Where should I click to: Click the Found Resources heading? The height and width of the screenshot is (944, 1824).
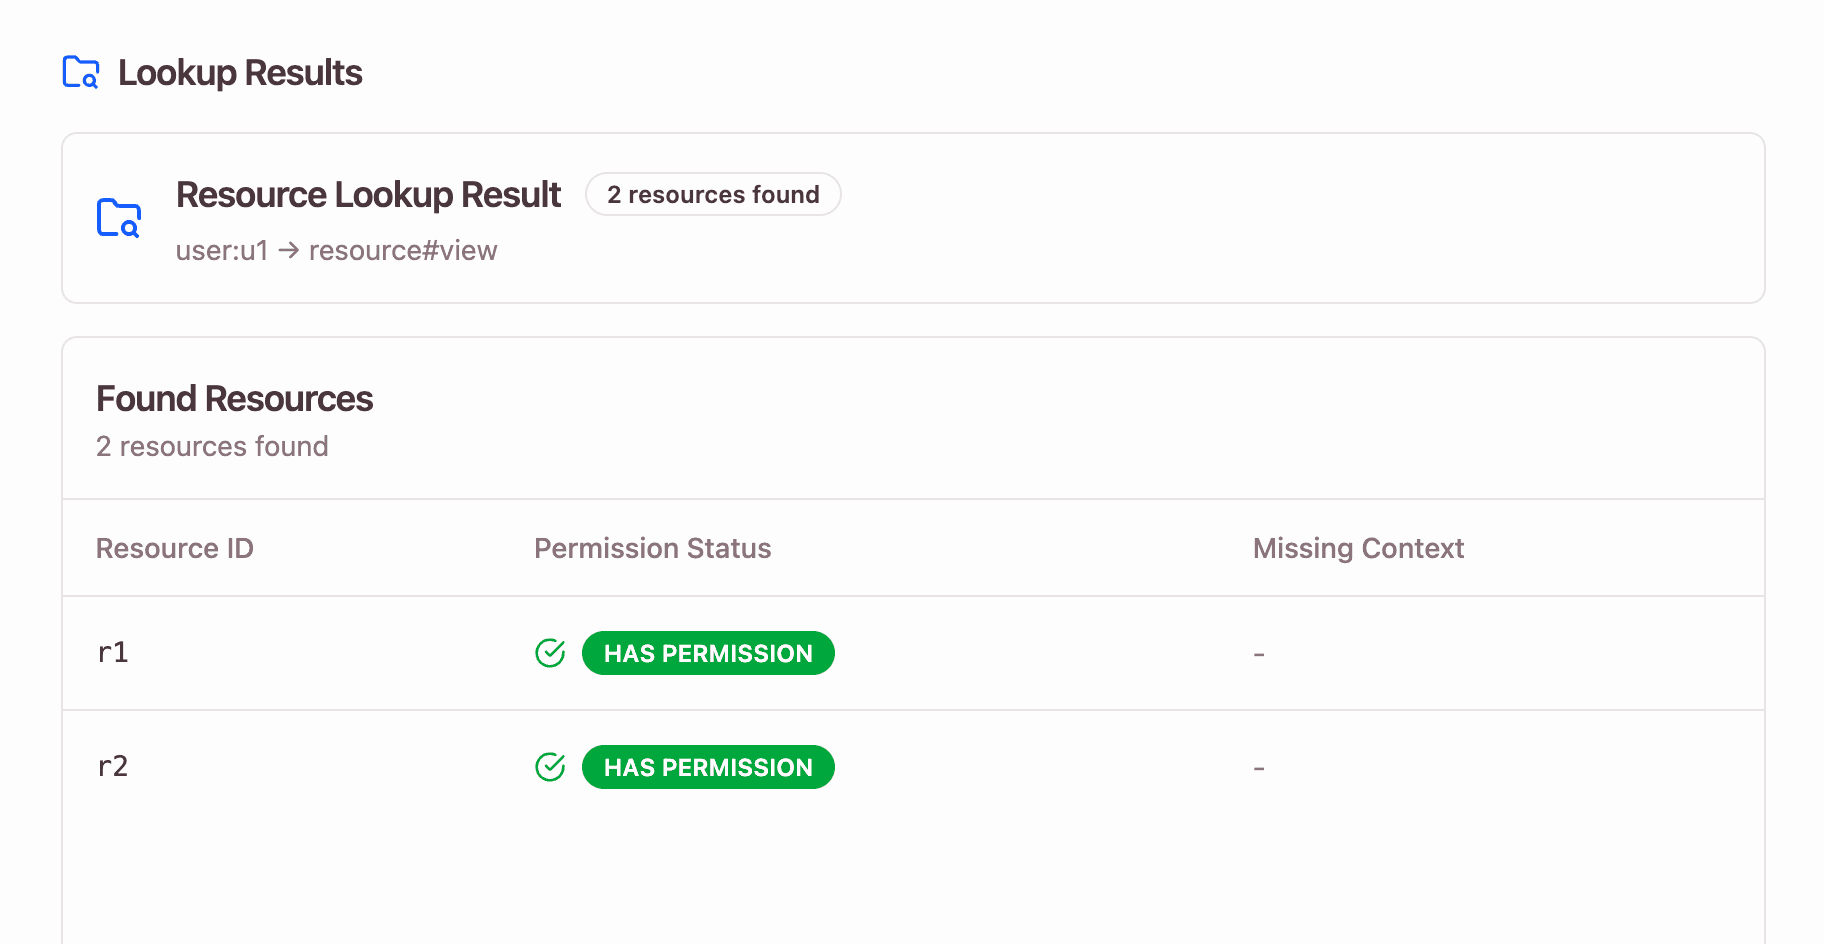tap(233, 398)
